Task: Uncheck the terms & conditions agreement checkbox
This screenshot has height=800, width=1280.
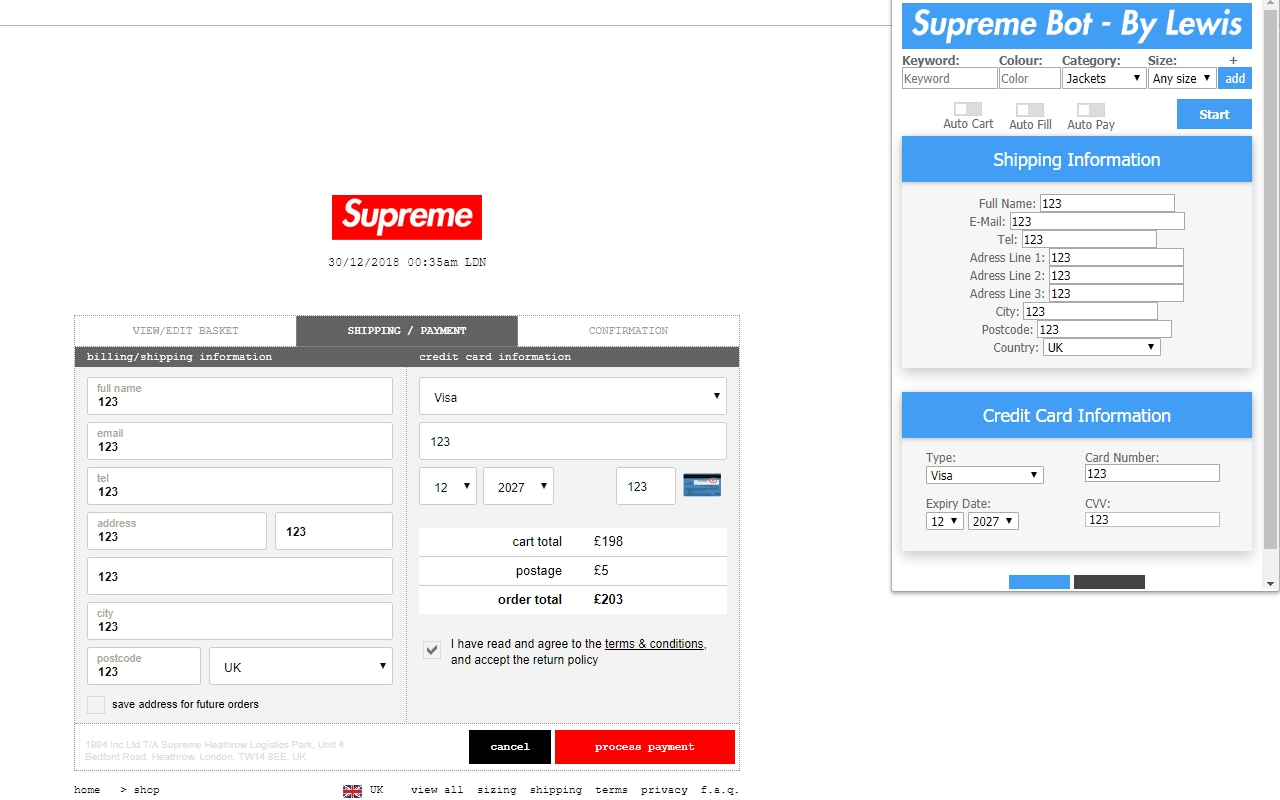Action: click(x=432, y=650)
